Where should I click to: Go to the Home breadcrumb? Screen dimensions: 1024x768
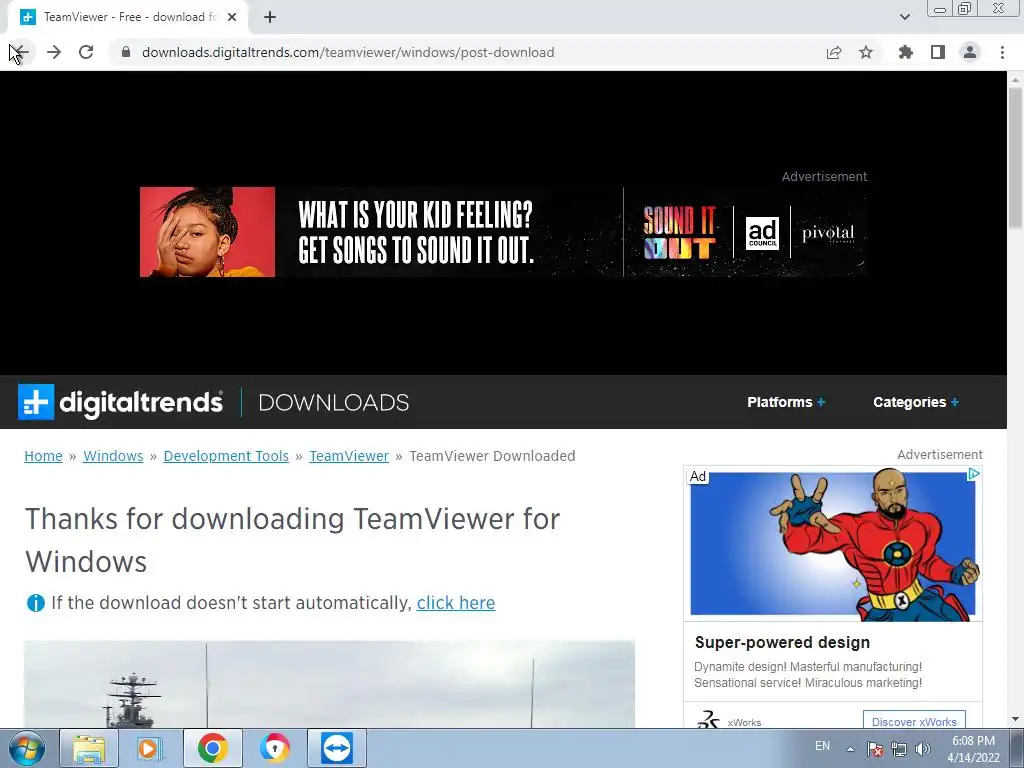click(x=43, y=456)
